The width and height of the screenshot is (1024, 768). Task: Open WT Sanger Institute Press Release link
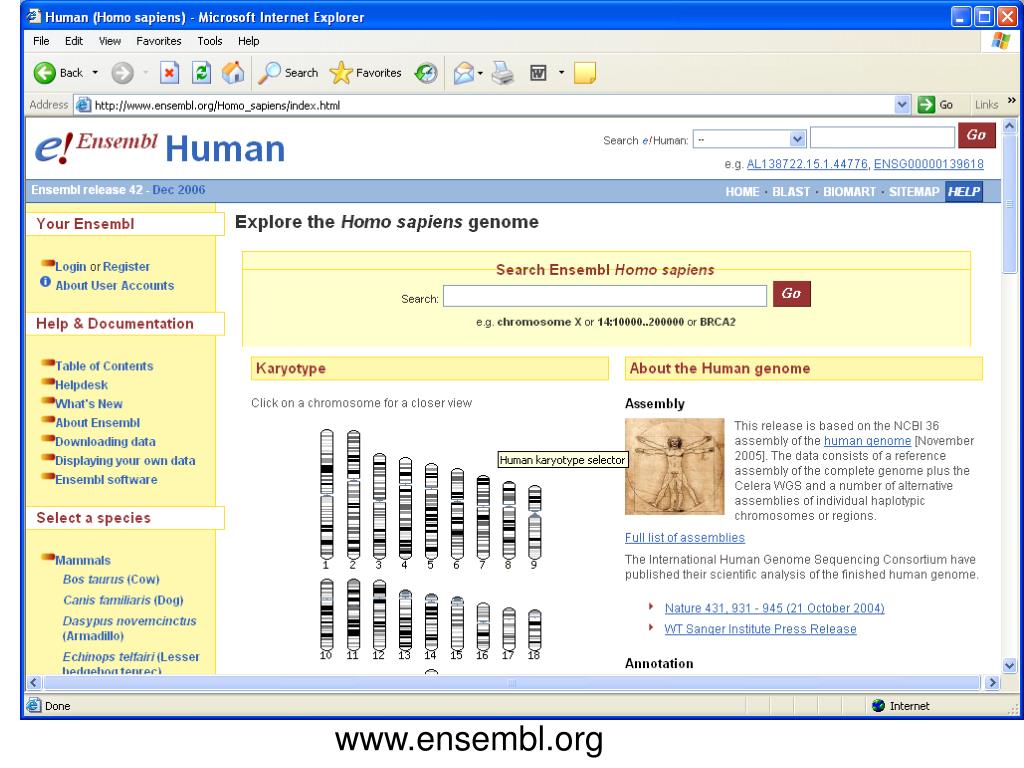pos(760,629)
